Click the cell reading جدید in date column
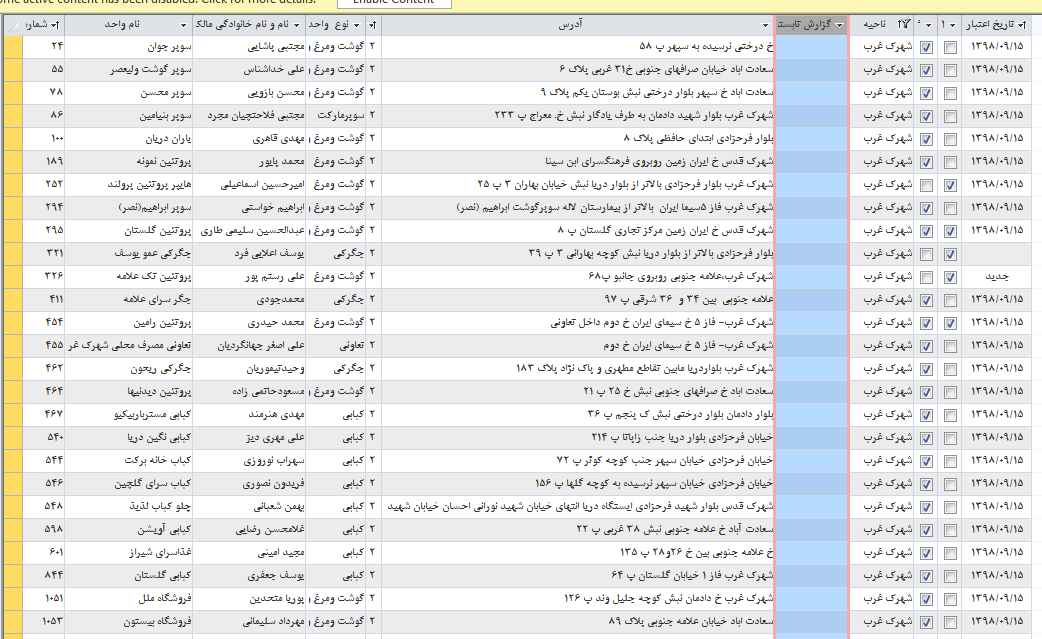Image resolution: width=1042 pixels, height=639 pixels. (x=996, y=277)
